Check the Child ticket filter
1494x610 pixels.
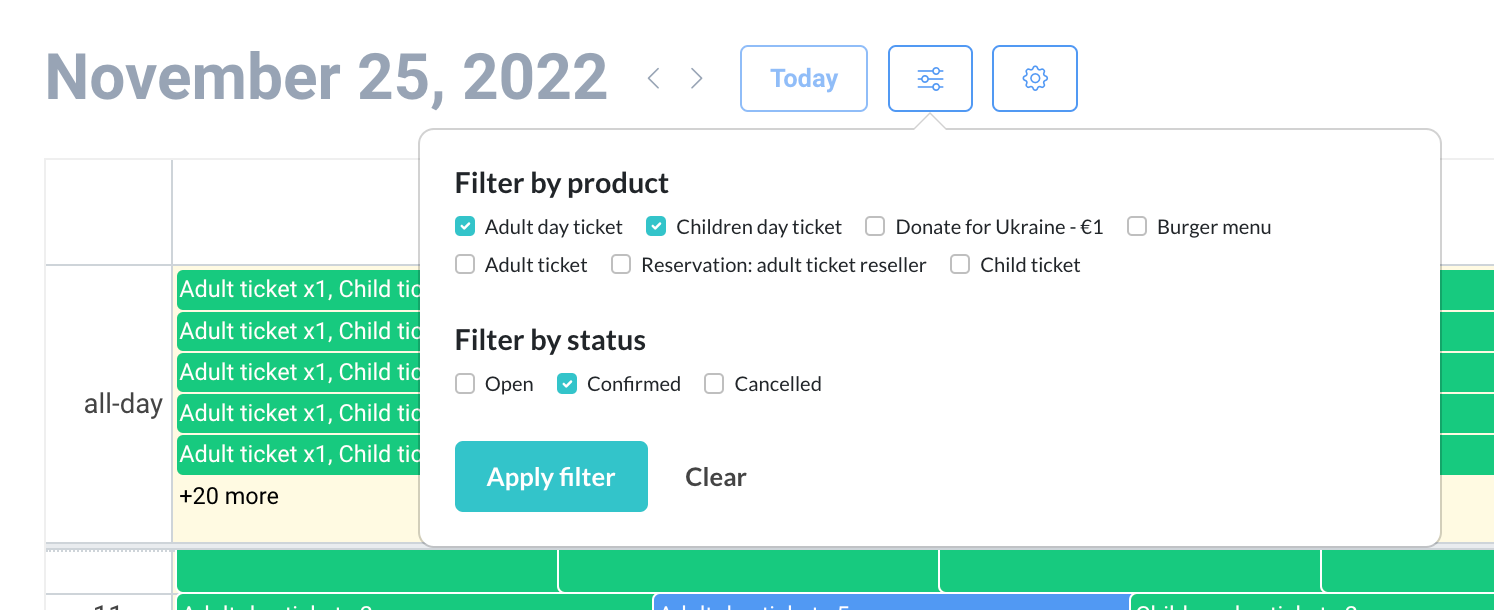point(960,265)
